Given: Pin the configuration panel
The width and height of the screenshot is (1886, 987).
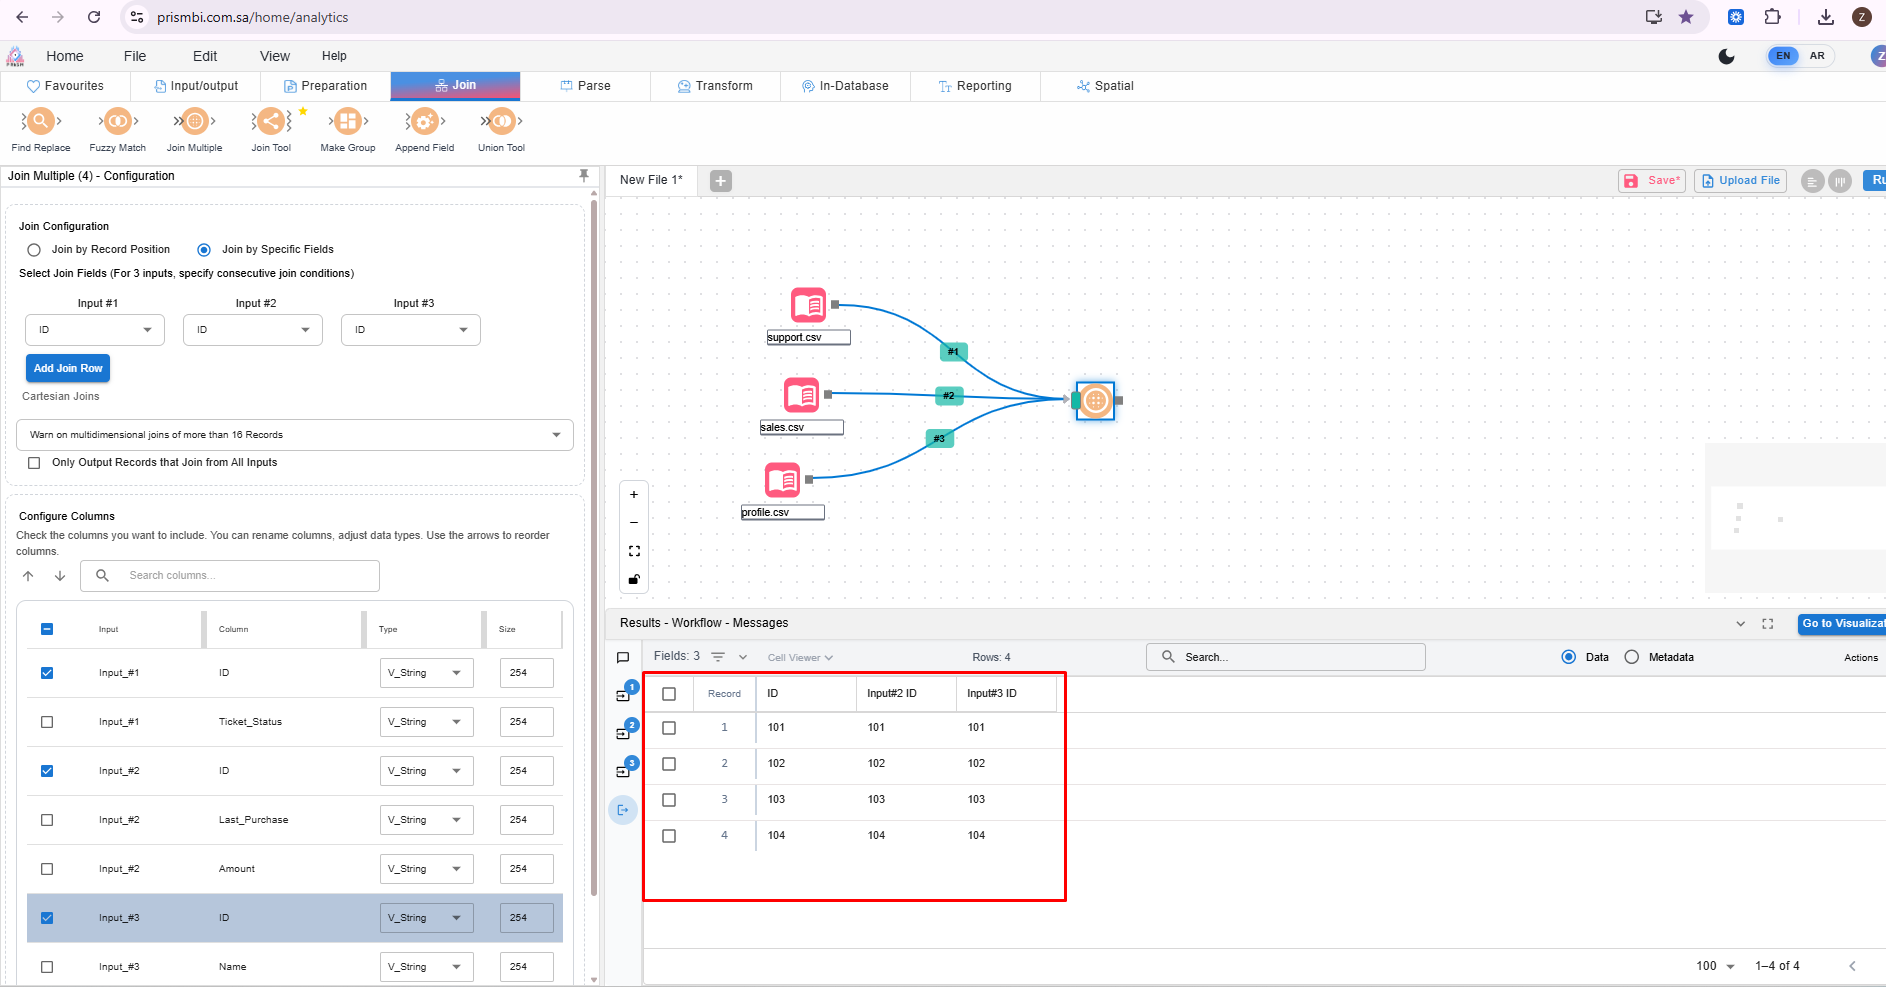Looking at the screenshot, I should pyautogui.click(x=584, y=176).
